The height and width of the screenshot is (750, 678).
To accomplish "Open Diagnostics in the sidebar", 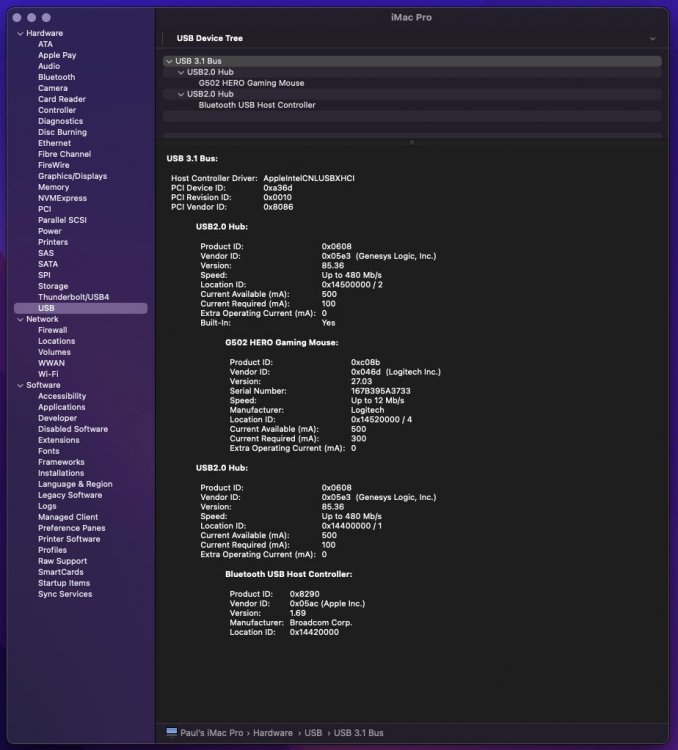I will 60,121.
